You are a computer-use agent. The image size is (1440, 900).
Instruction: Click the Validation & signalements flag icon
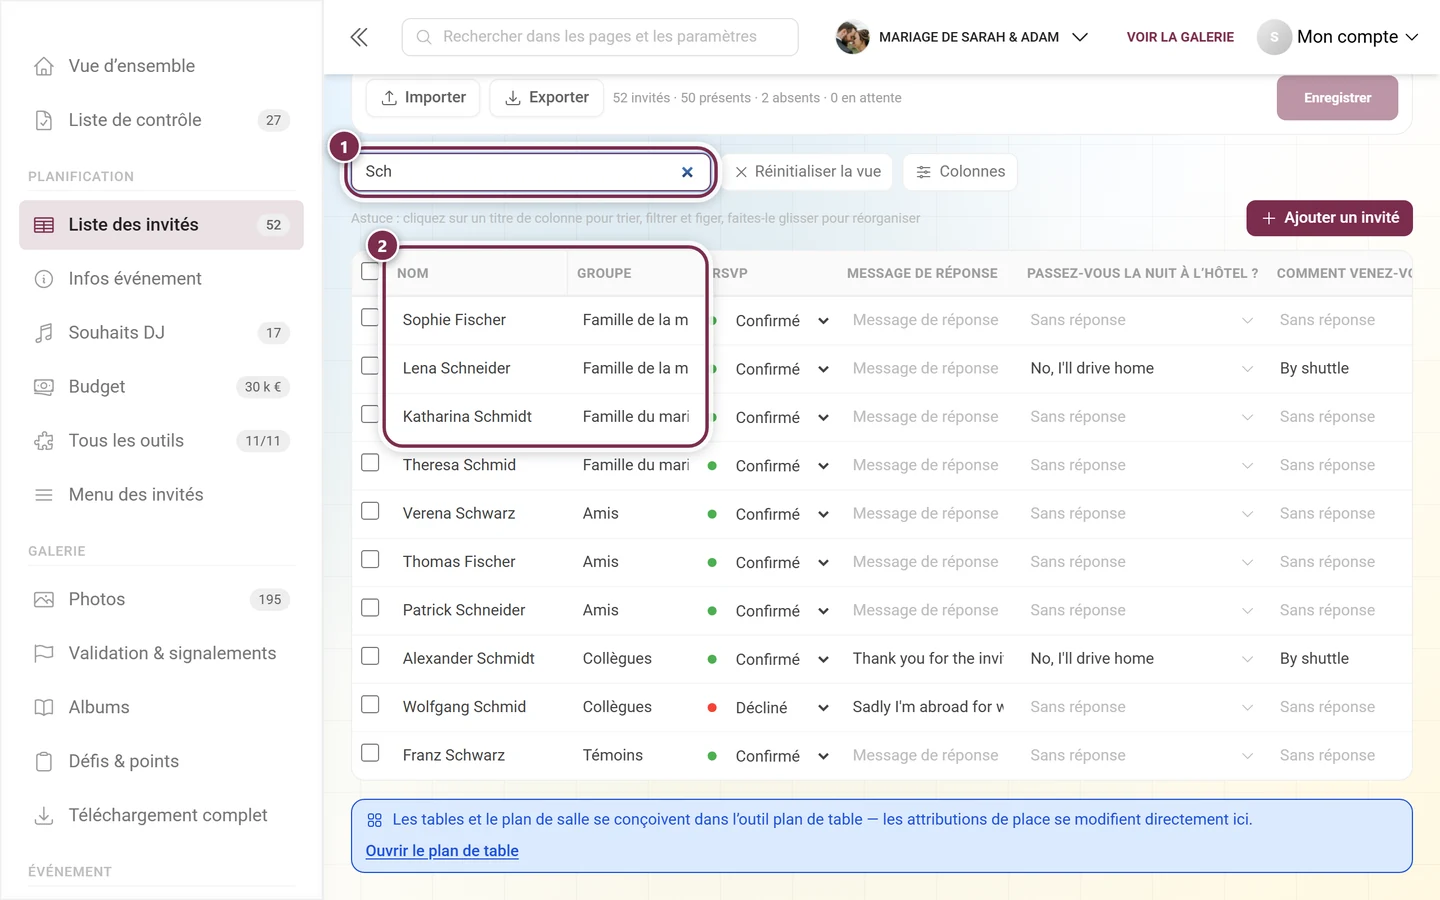44,654
